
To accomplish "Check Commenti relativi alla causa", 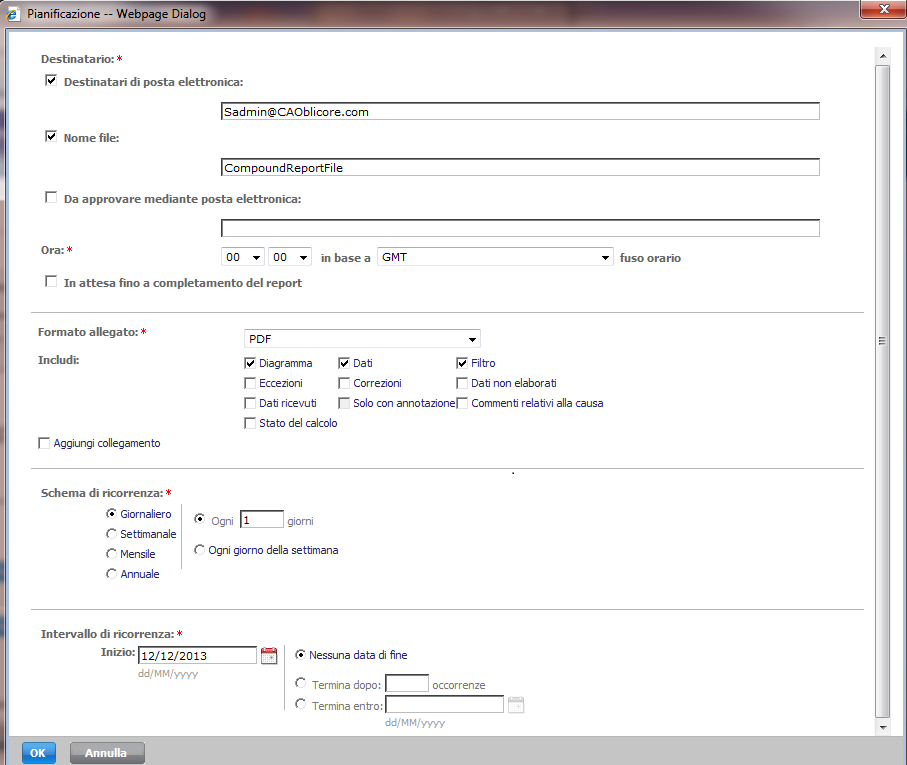I will pyautogui.click(x=462, y=403).
